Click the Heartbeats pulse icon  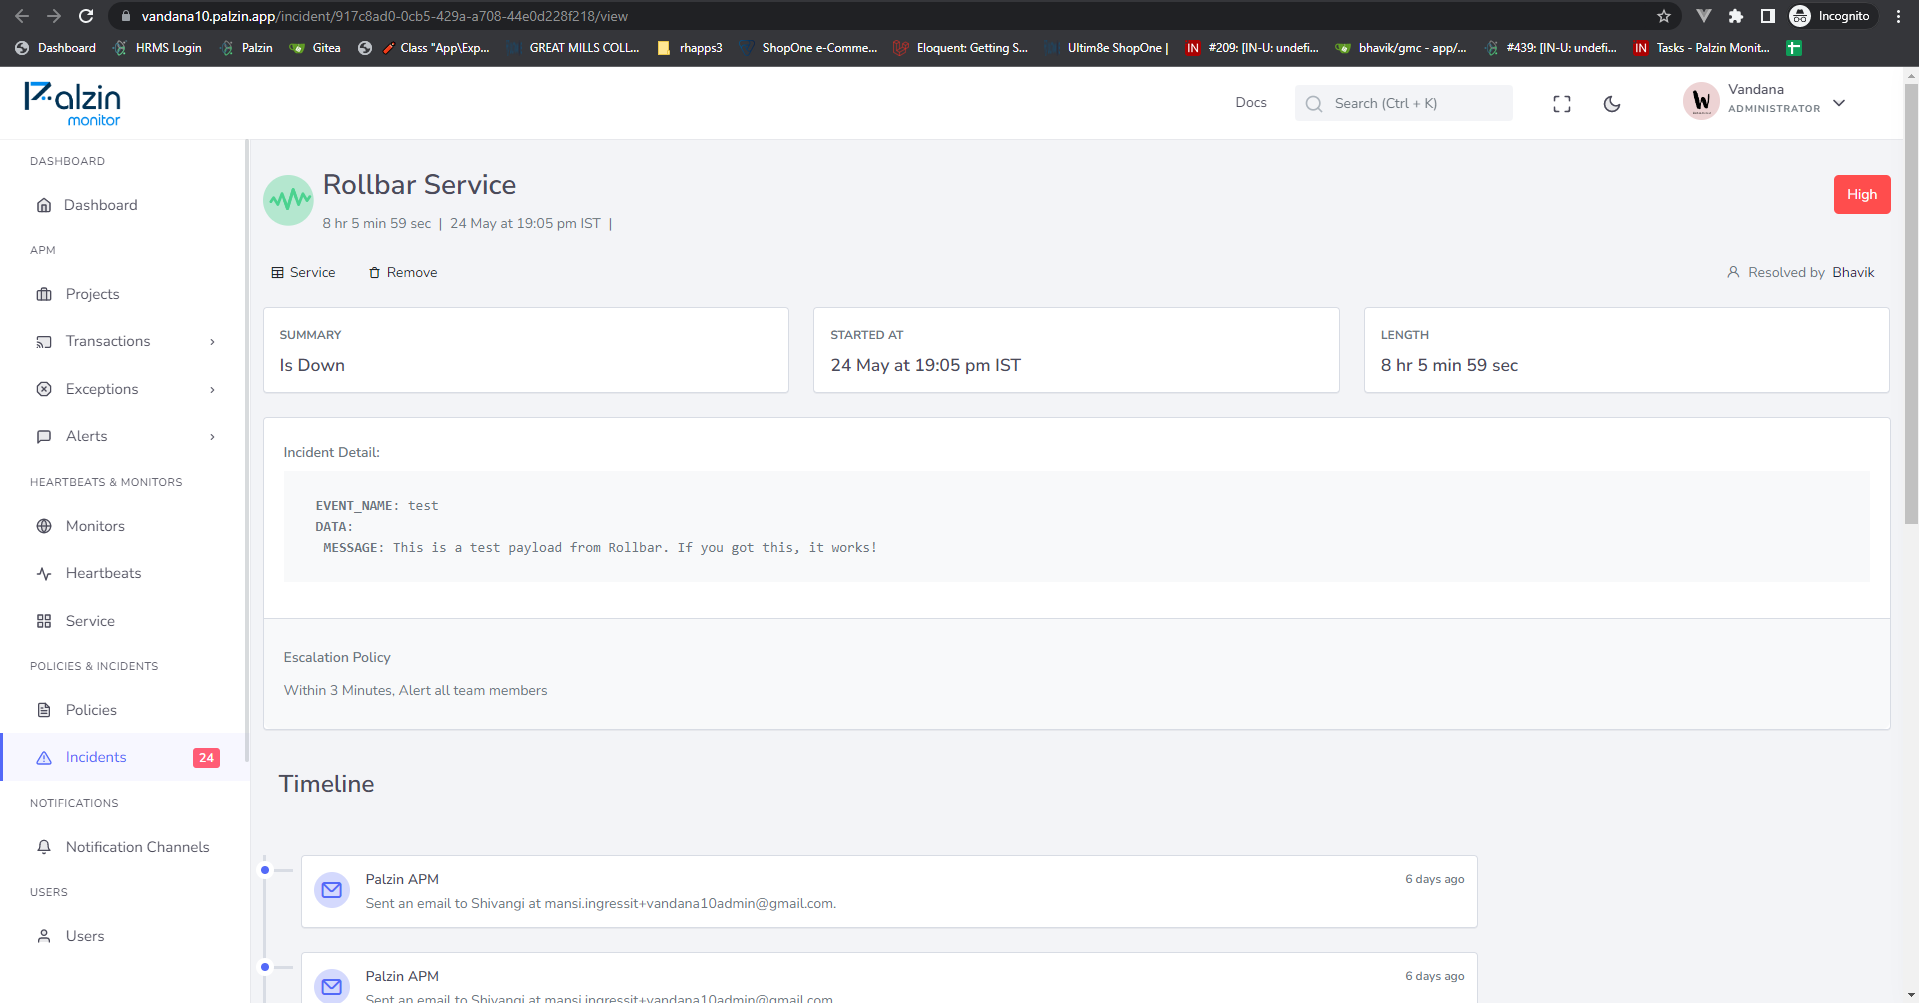44,573
